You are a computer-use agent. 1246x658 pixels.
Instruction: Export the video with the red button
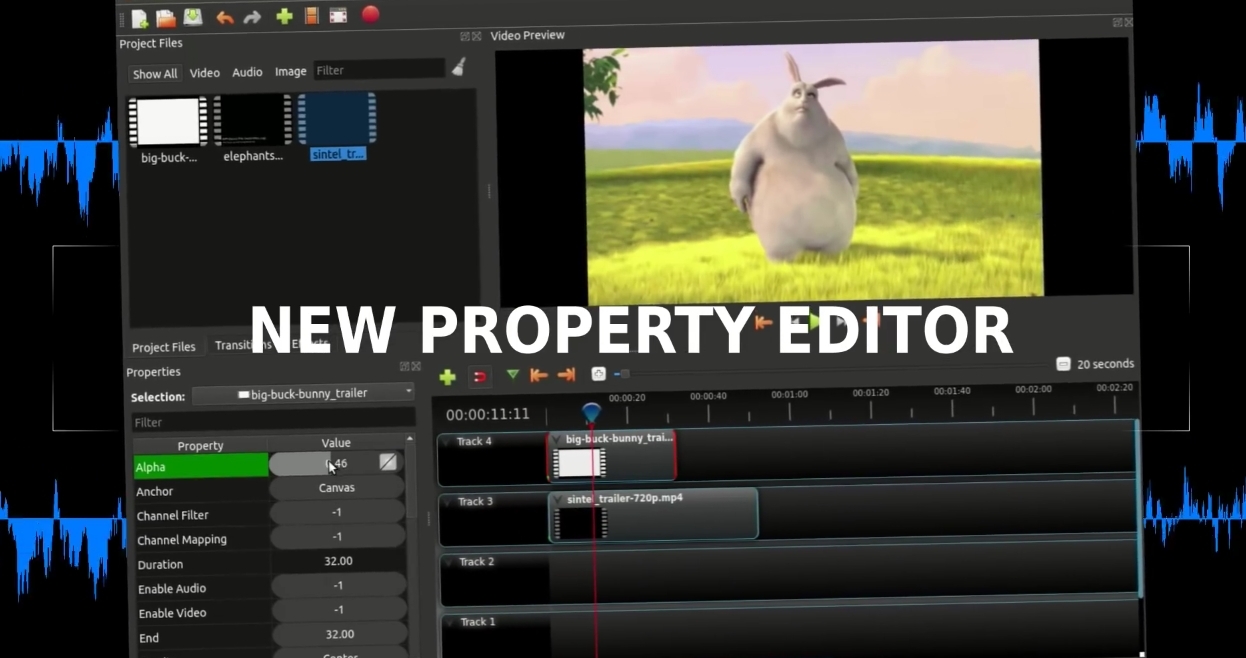(x=369, y=16)
